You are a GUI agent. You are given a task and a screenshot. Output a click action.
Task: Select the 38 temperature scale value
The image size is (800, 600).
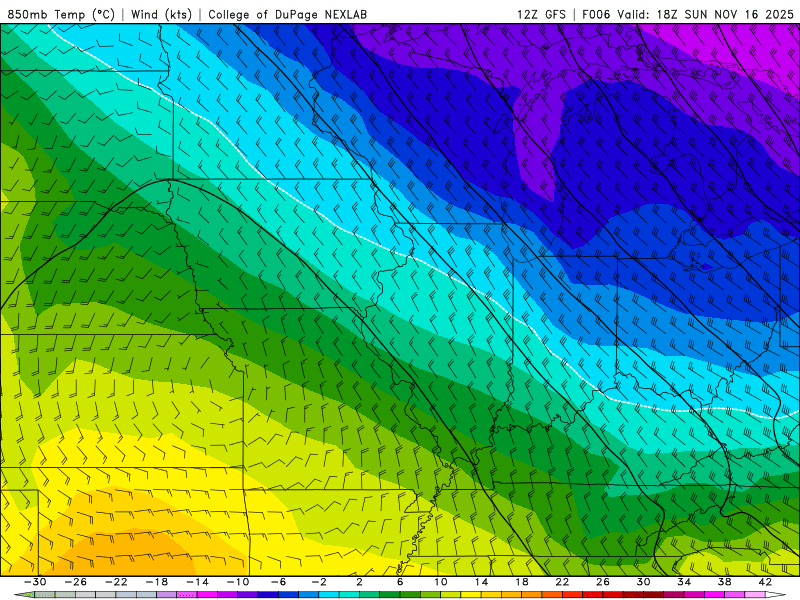(724, 582)
